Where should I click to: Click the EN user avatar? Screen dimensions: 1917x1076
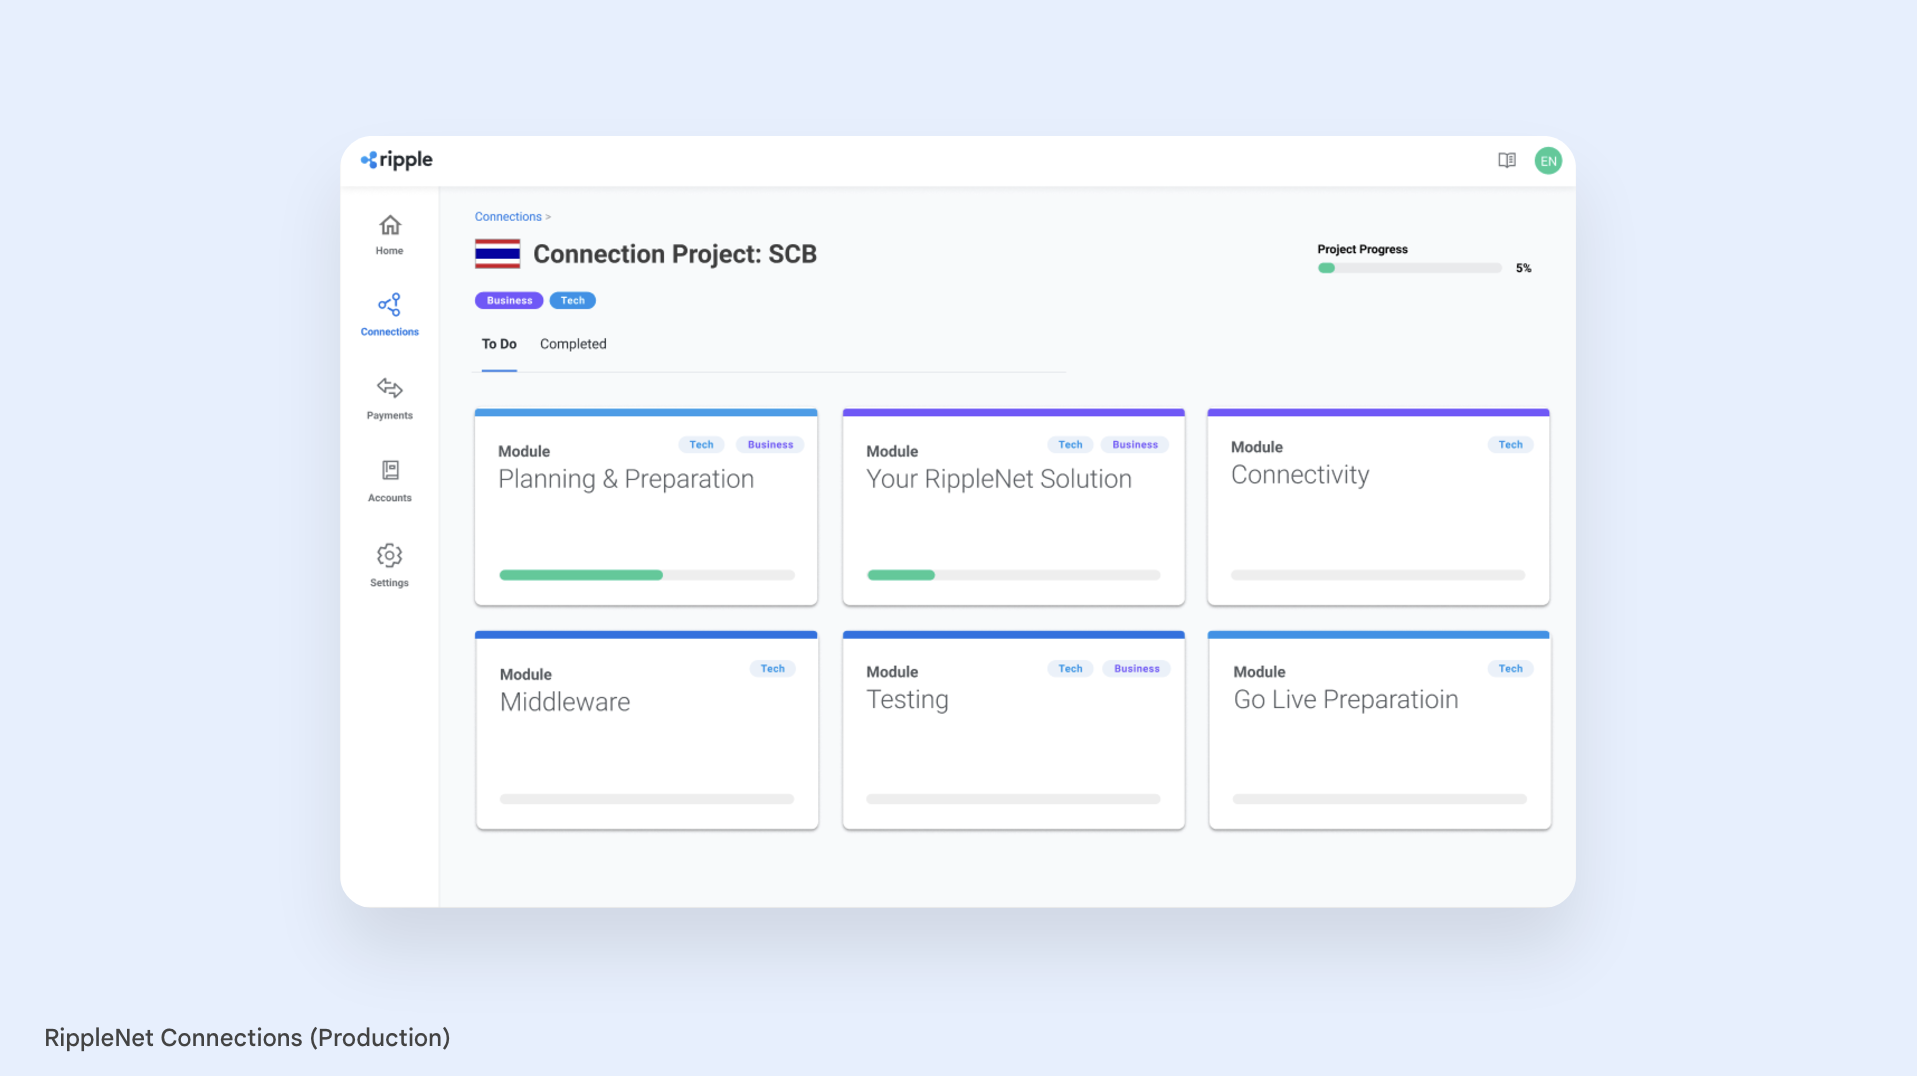click(x=1548, y=161)
